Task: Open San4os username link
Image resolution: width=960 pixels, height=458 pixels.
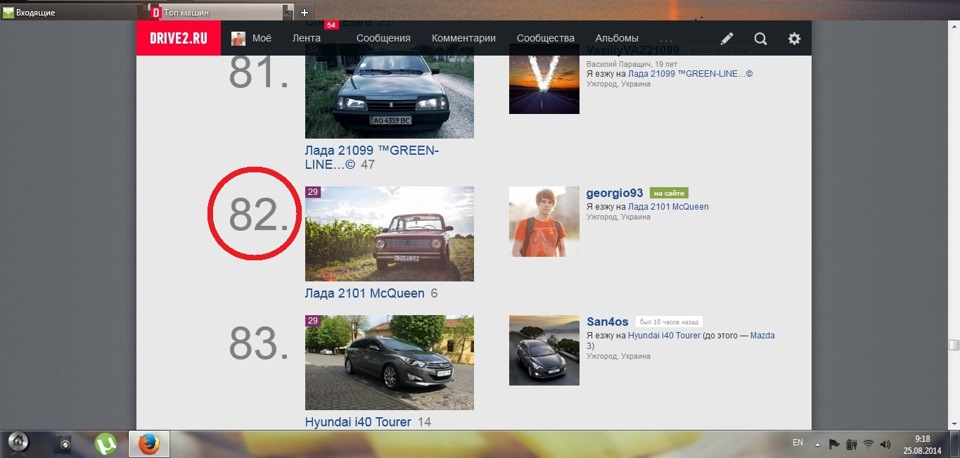Action: coord(607,321)
